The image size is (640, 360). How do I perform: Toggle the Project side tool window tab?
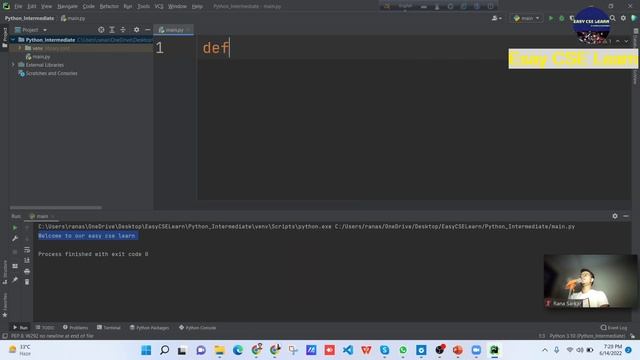5,38
